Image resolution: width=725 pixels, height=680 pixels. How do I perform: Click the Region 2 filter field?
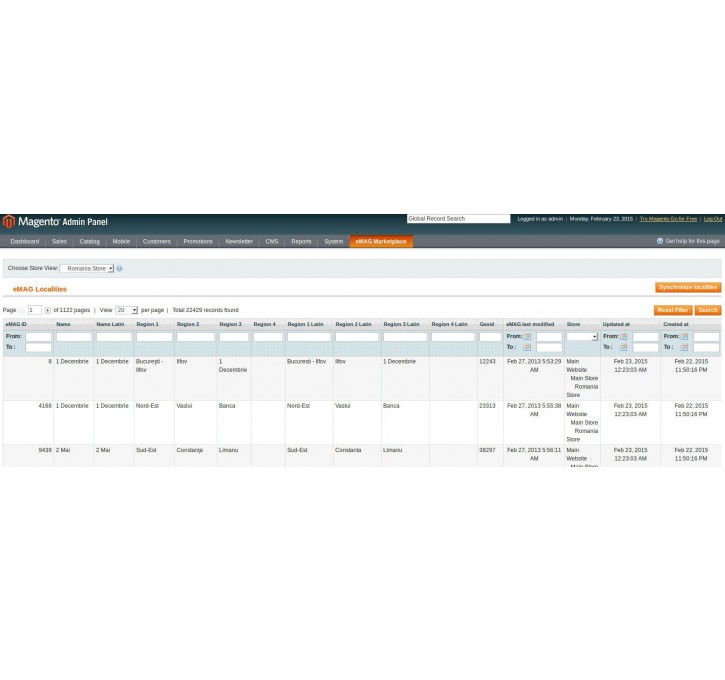196,337
